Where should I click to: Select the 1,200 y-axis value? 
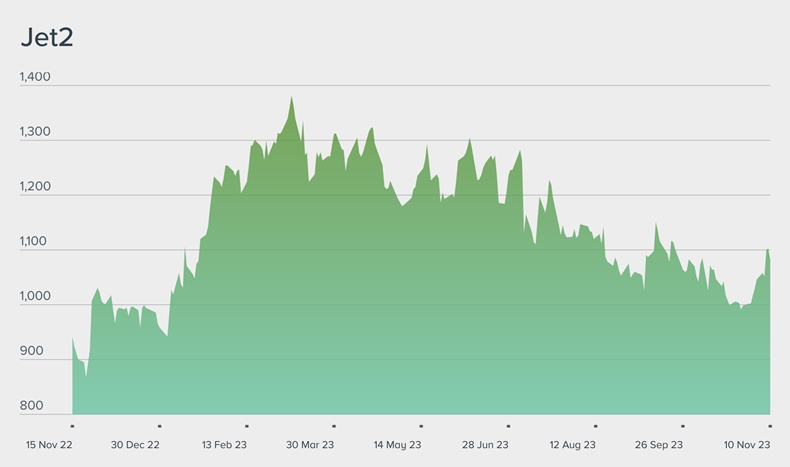34,187
